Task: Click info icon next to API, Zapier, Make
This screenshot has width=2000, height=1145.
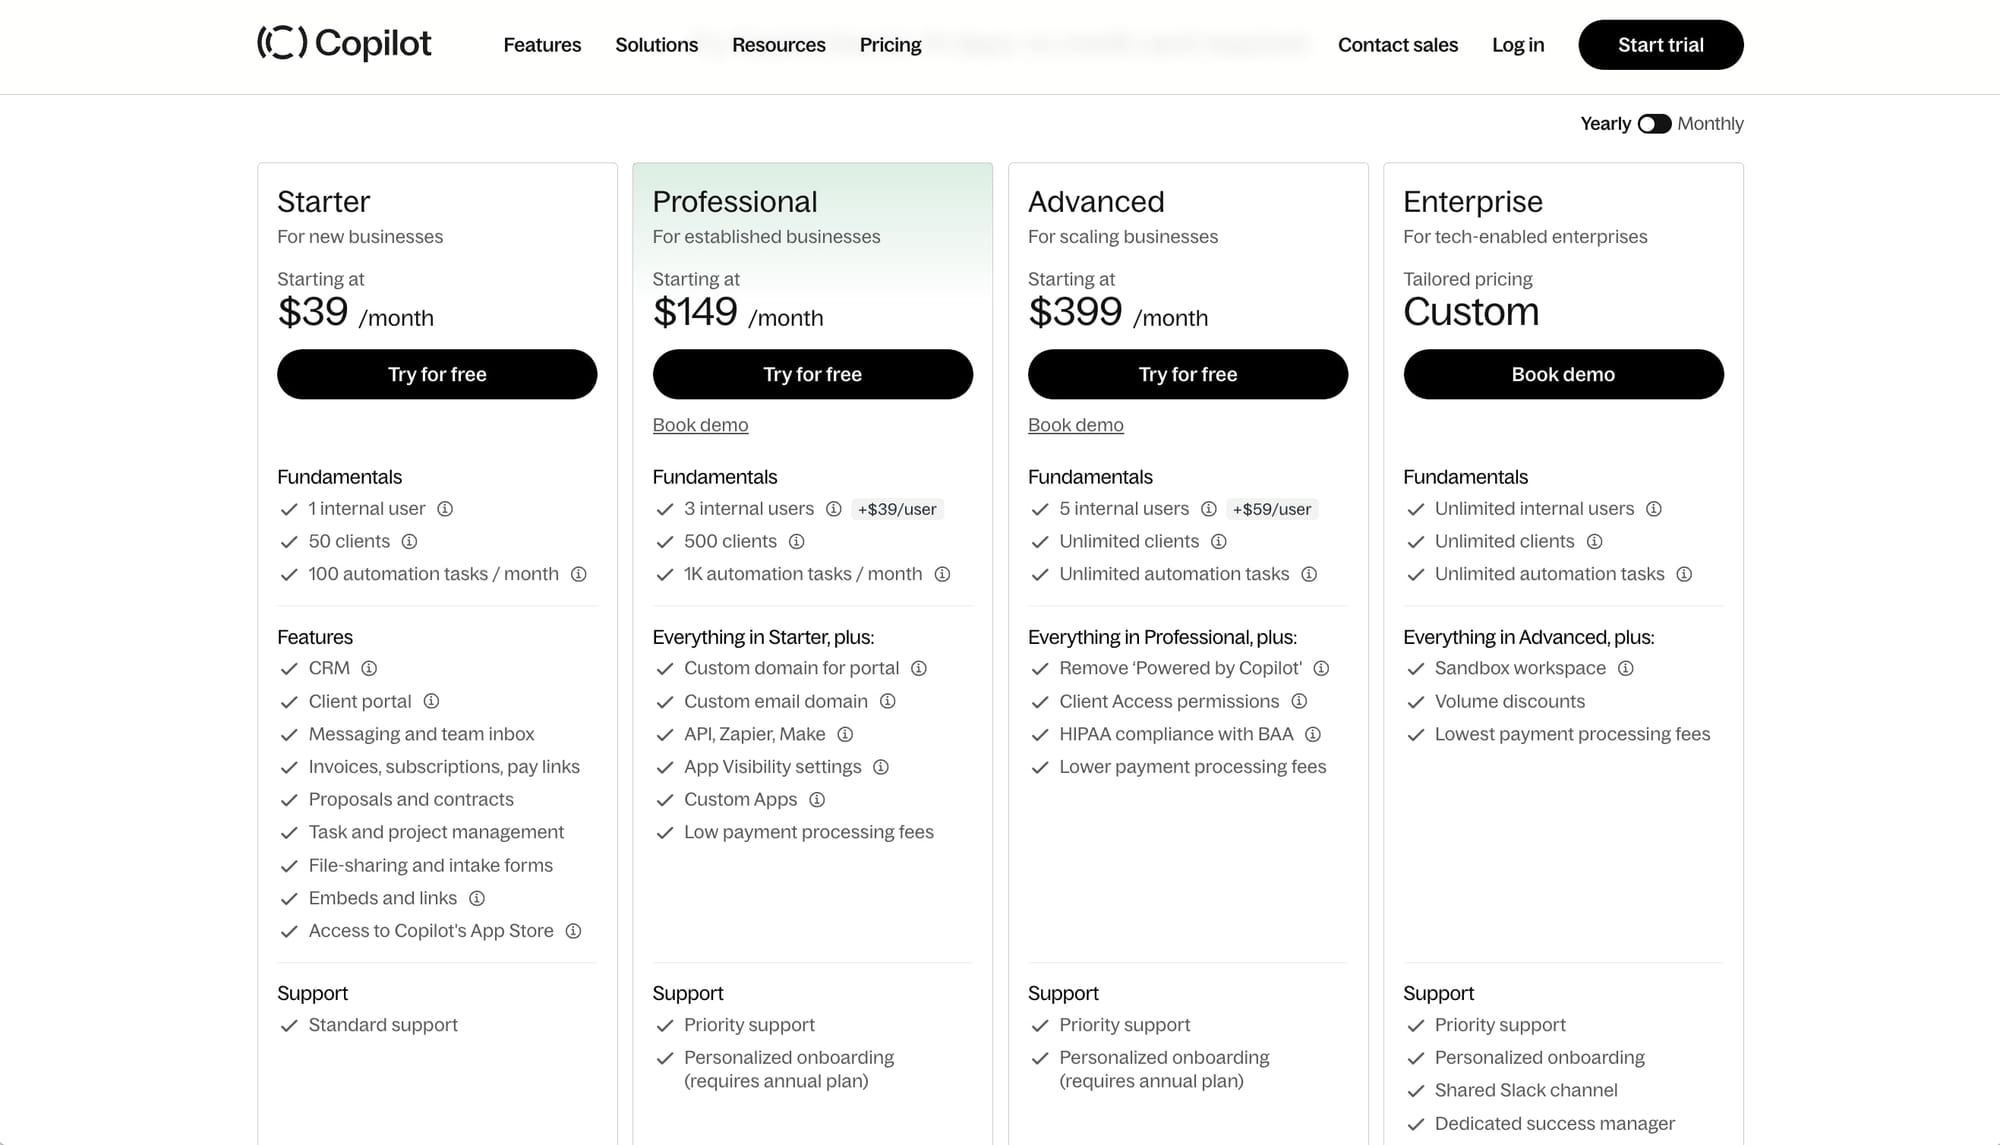Action: click(x=845, y=734)
